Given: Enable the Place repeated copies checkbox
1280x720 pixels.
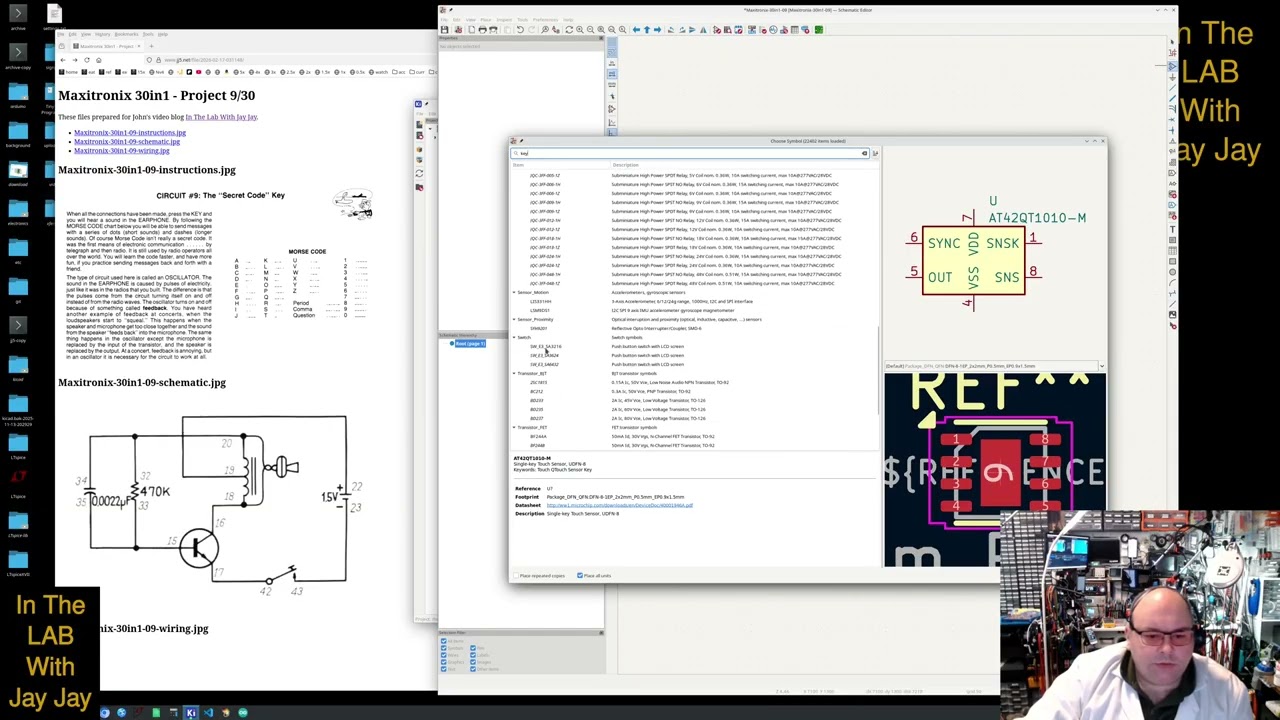Looking at the screenshot, I should 517,576.
